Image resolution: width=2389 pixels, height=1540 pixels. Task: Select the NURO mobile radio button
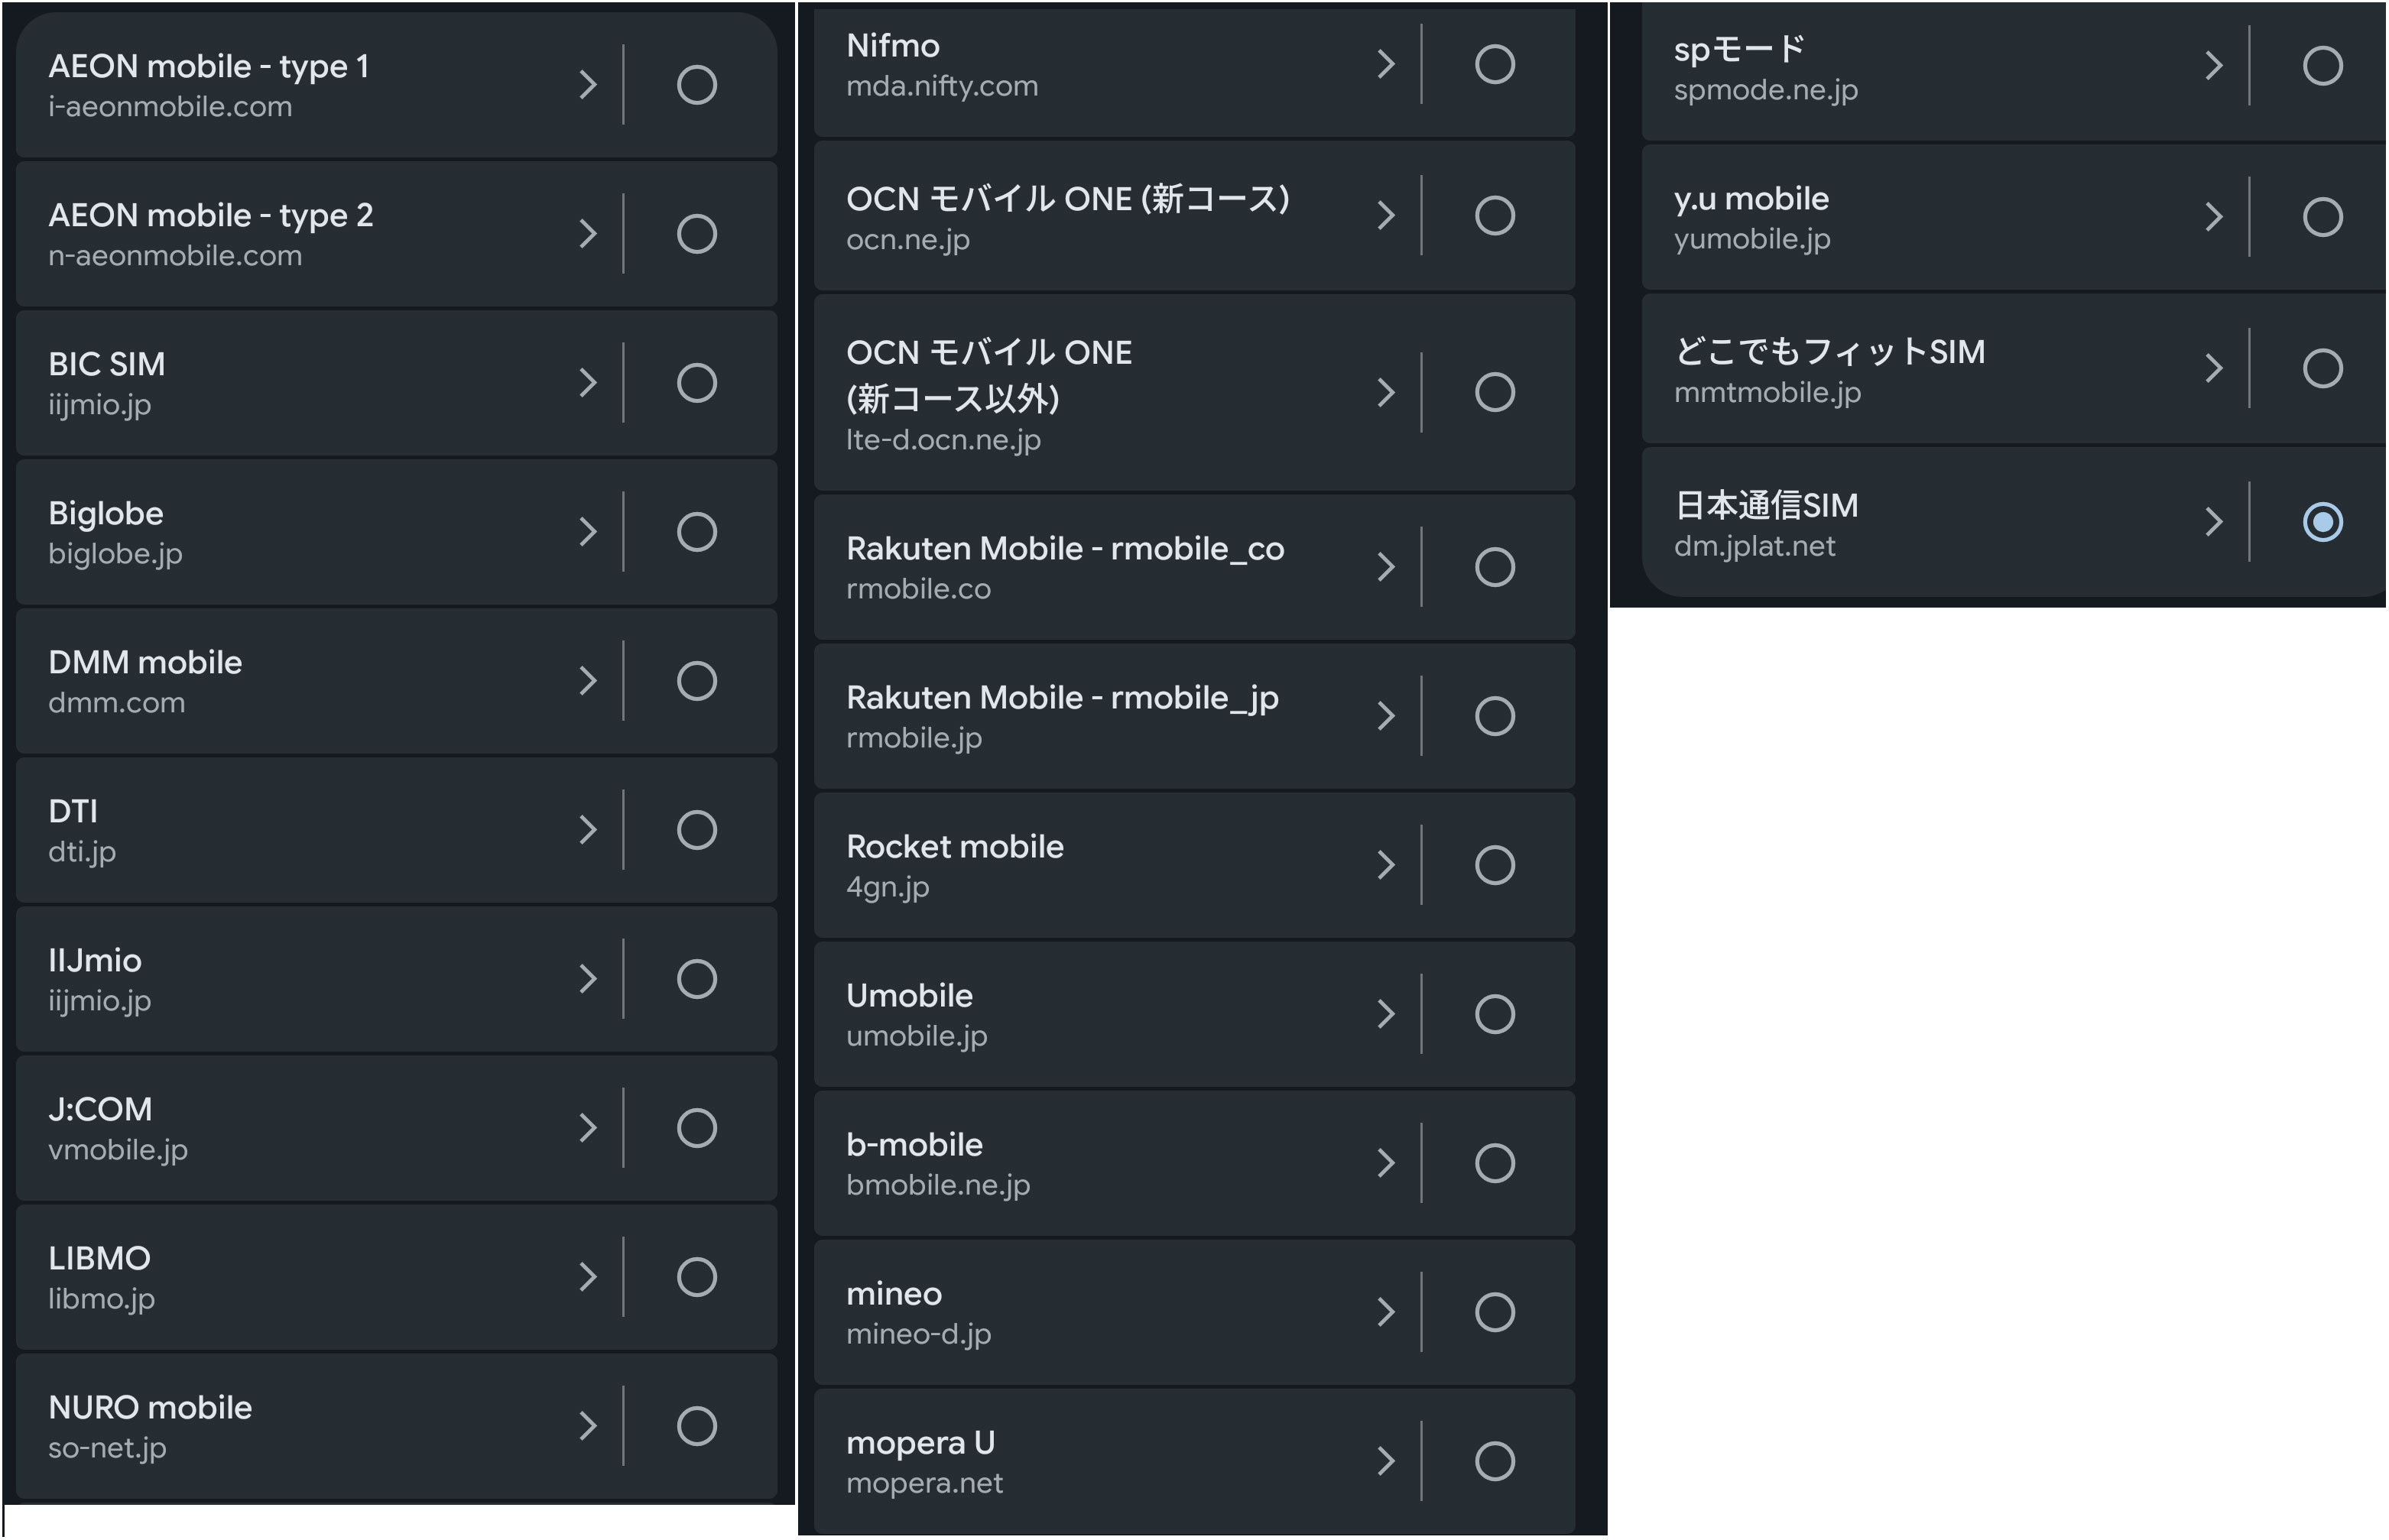[x=697, y=1426]
